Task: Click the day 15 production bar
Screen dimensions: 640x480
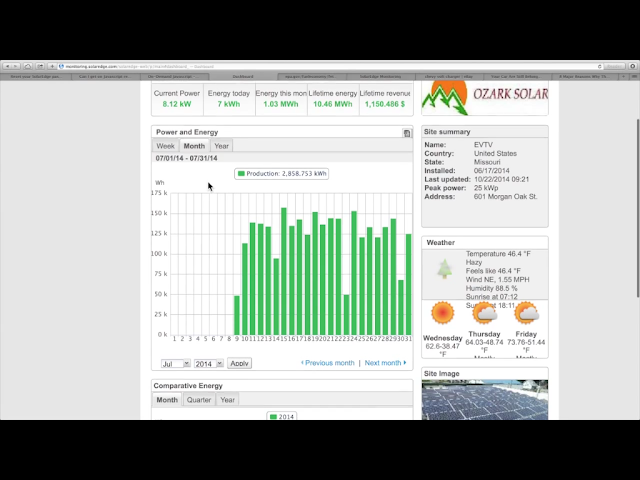Action: [284, 271]
